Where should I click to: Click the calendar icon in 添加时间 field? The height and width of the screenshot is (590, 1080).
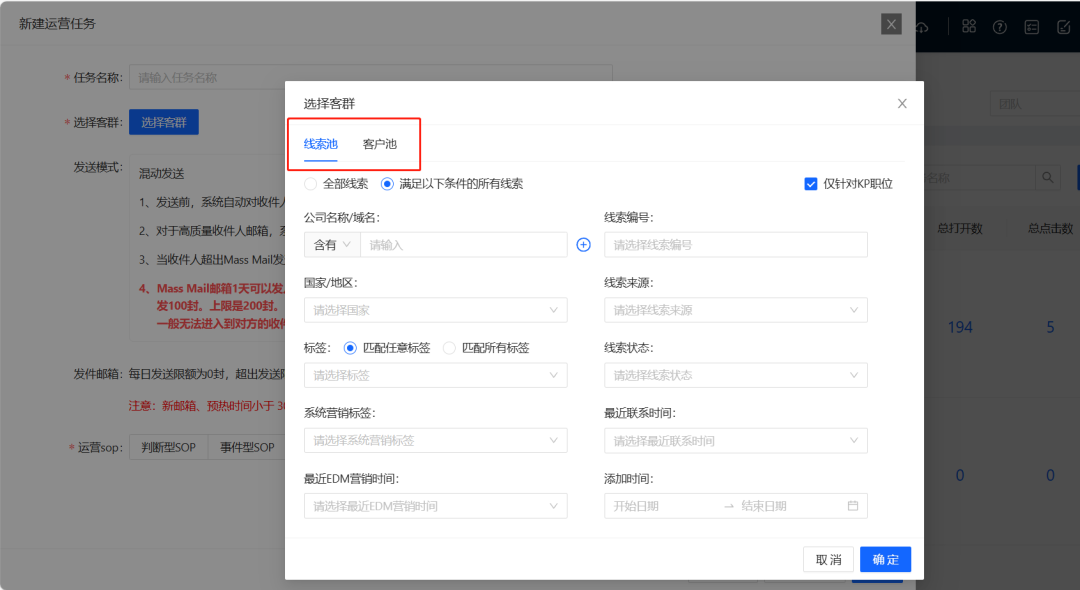[x=853, y=505]
